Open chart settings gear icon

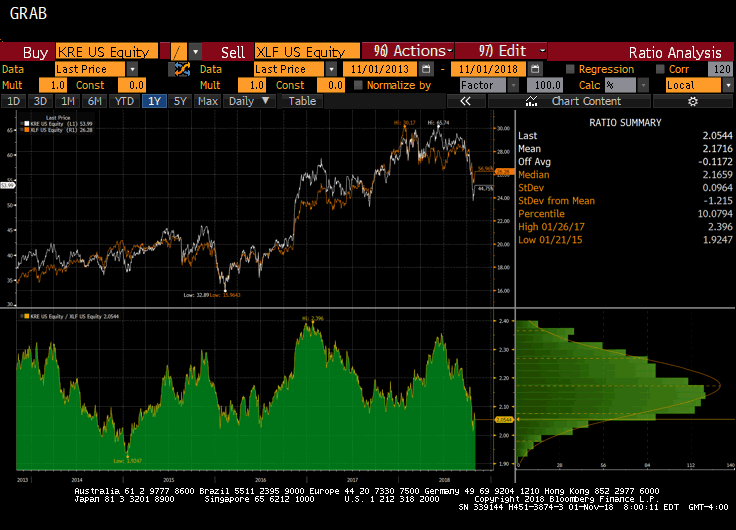point(693,101)
